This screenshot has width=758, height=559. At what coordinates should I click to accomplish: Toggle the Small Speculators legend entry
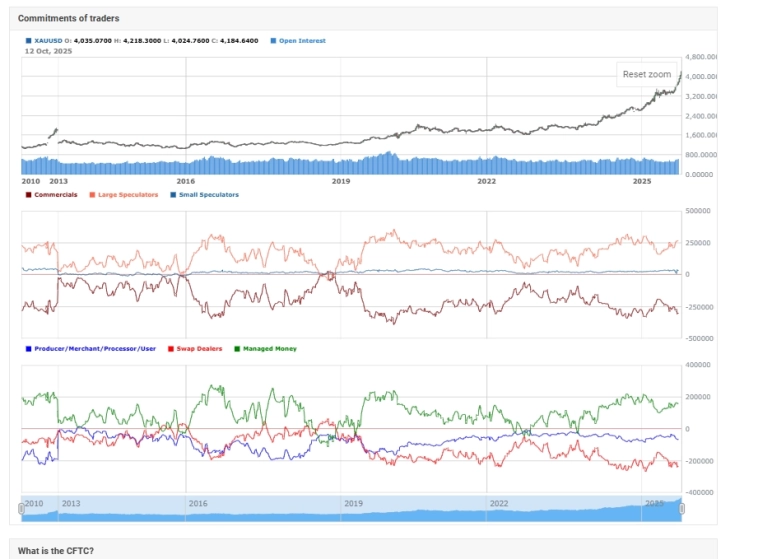pos(207,195)
